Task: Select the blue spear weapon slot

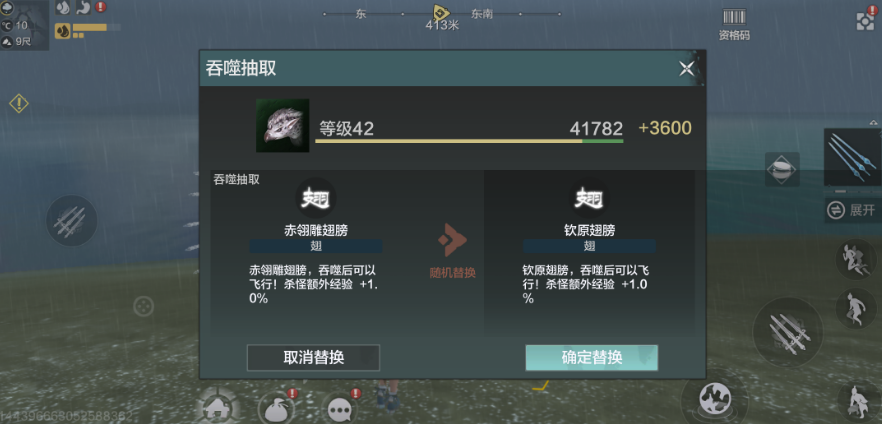Action: [x=852, y=157]
